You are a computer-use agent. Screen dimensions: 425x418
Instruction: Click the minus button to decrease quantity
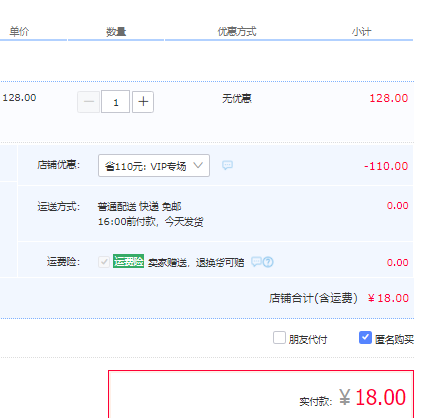(x=88, y=102)
